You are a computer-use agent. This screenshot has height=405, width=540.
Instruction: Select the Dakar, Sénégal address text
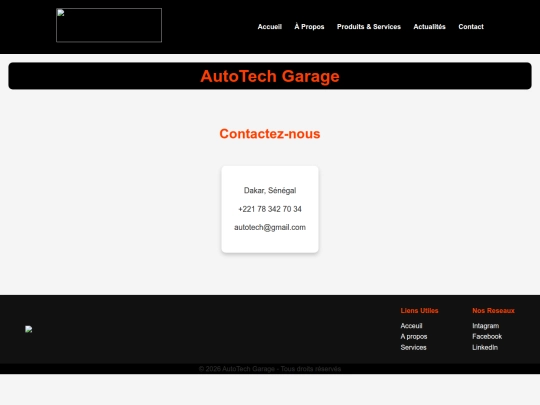pyautogui.click(x=270, y=190)
